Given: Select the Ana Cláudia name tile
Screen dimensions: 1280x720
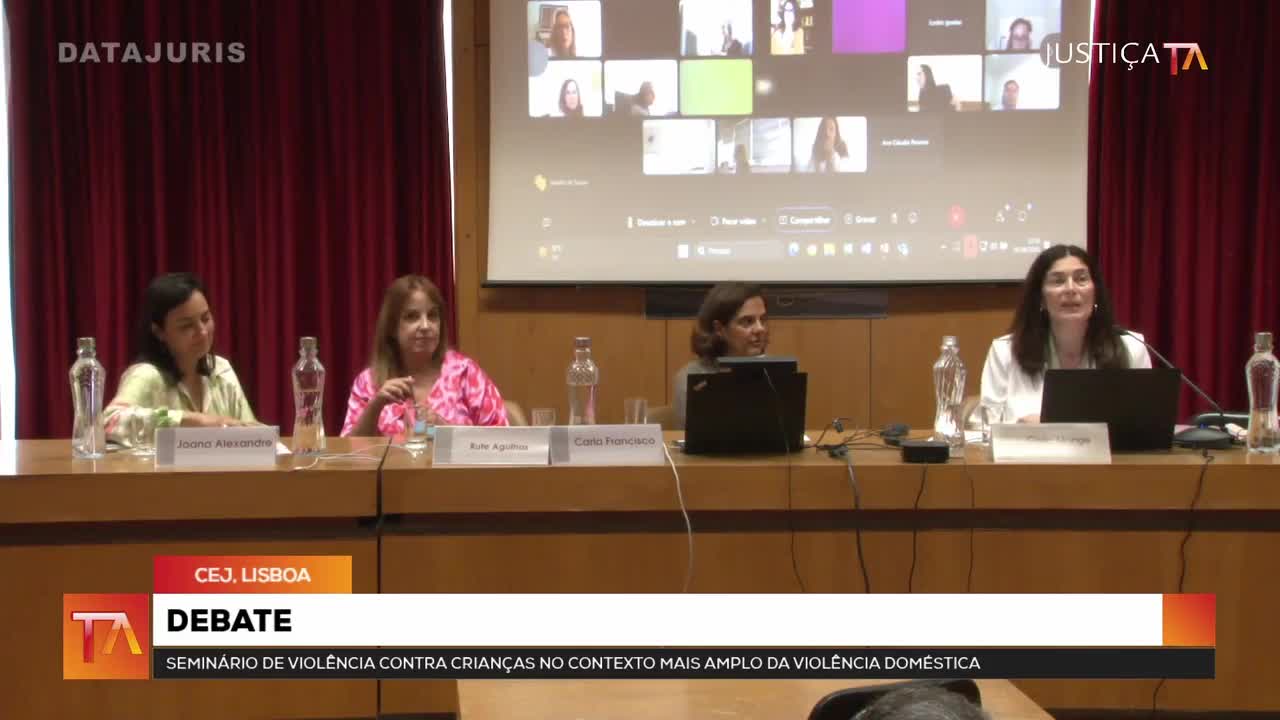Looking at the screenshot, I should click(905, 143).
